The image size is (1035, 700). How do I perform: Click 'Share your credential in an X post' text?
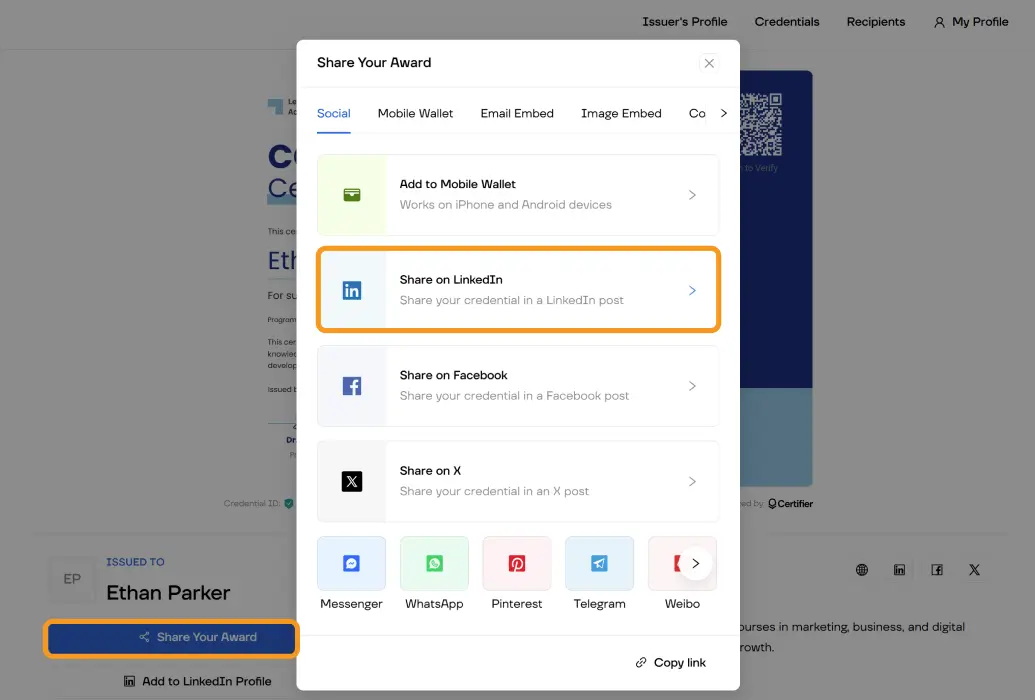(494, 491)
